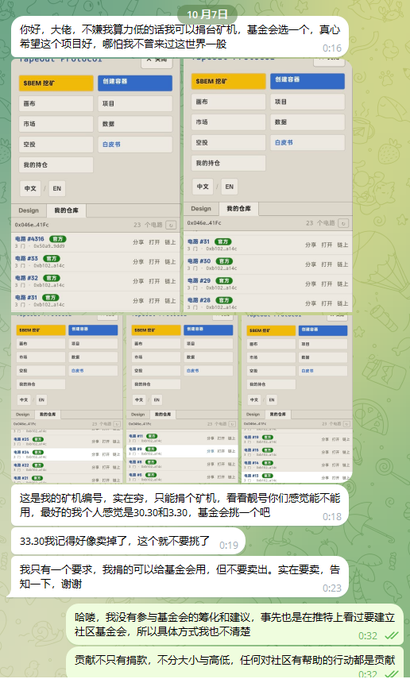Click $BEM 挖矿 in the 电路 #4316 screenshot
Screen dimensions: 410x679
pos(56,83)
